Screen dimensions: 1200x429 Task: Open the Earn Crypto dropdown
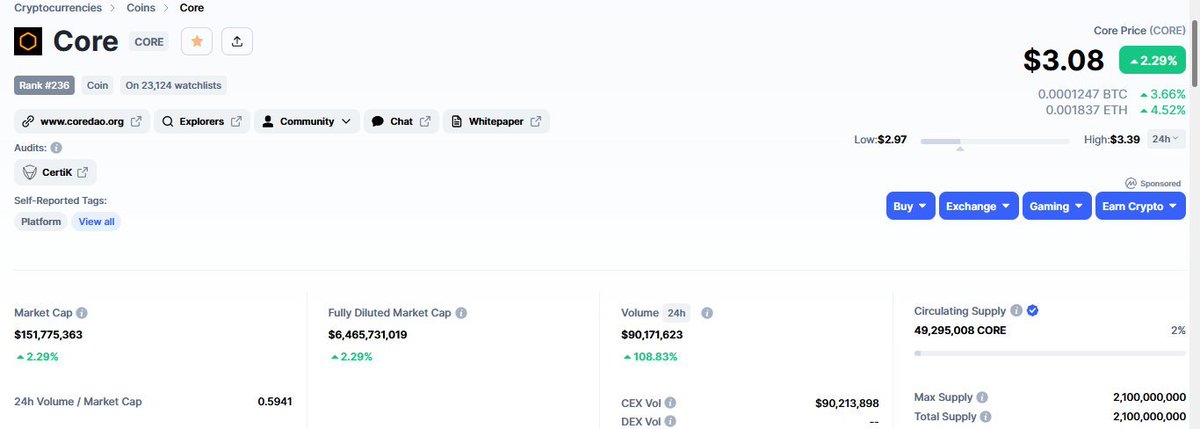(1140, 206)
